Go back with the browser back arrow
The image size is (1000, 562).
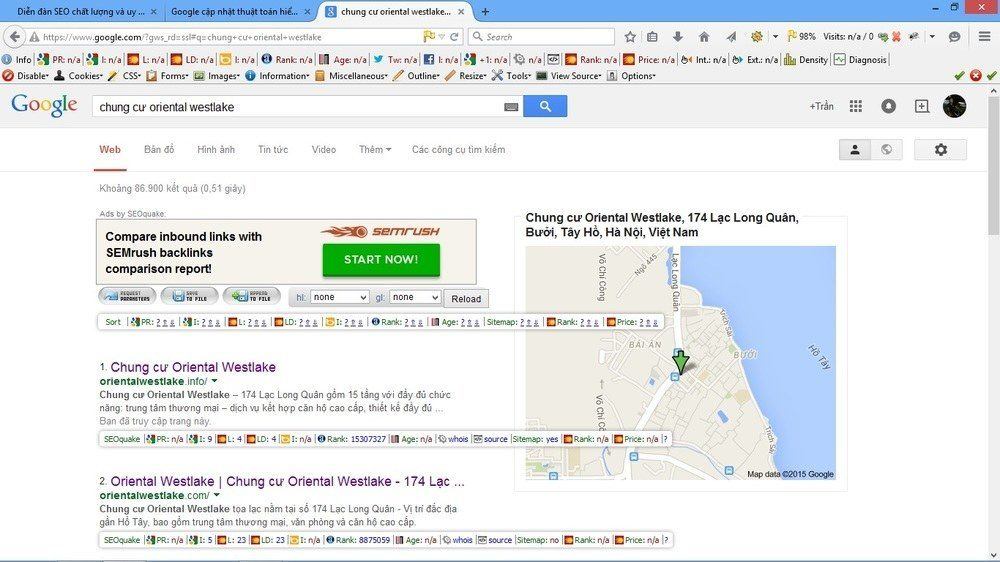click(x=15, y=37)
